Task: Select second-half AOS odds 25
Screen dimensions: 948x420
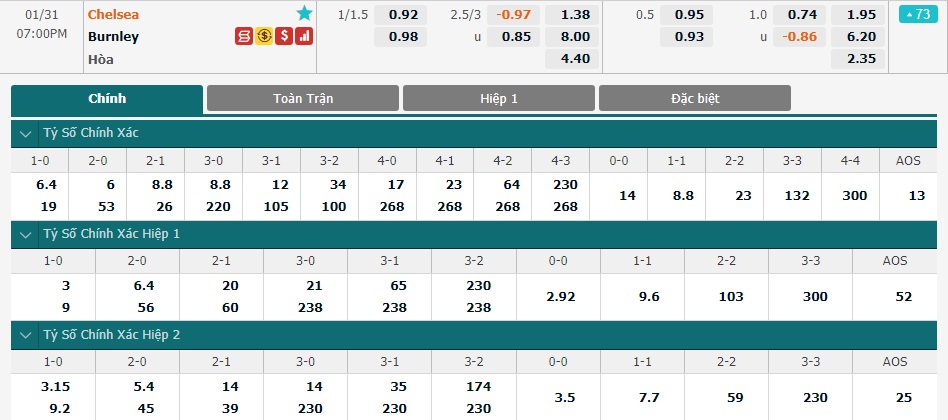Action: pos(895,398)
